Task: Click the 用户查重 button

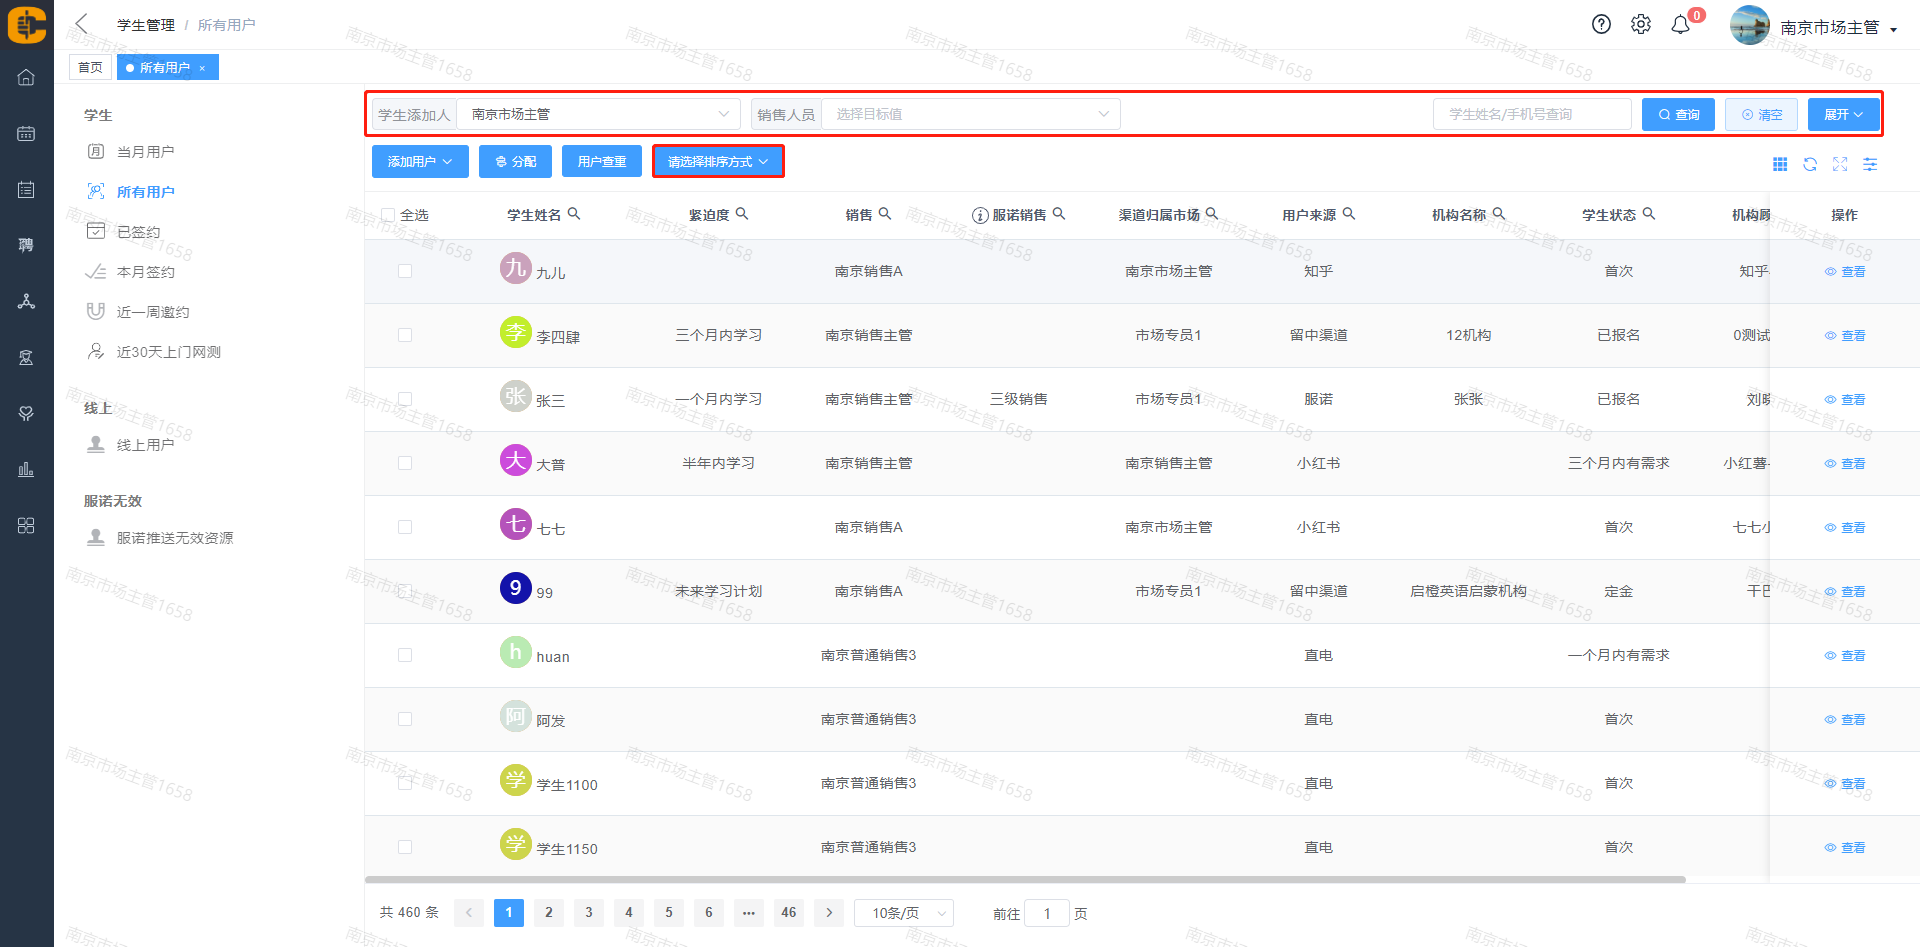Action: point(602,162)
